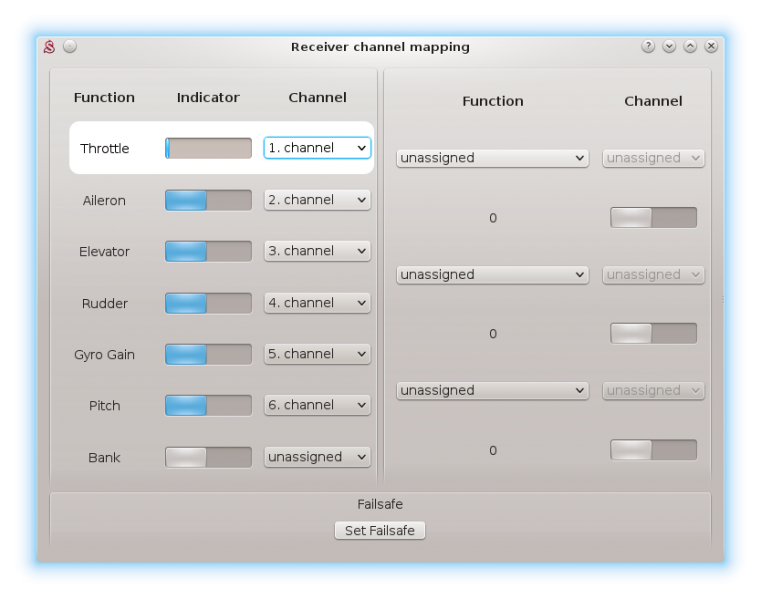Click the minimize down-chevron title bar icon
The image size is (761, 599).
point(669,46)
